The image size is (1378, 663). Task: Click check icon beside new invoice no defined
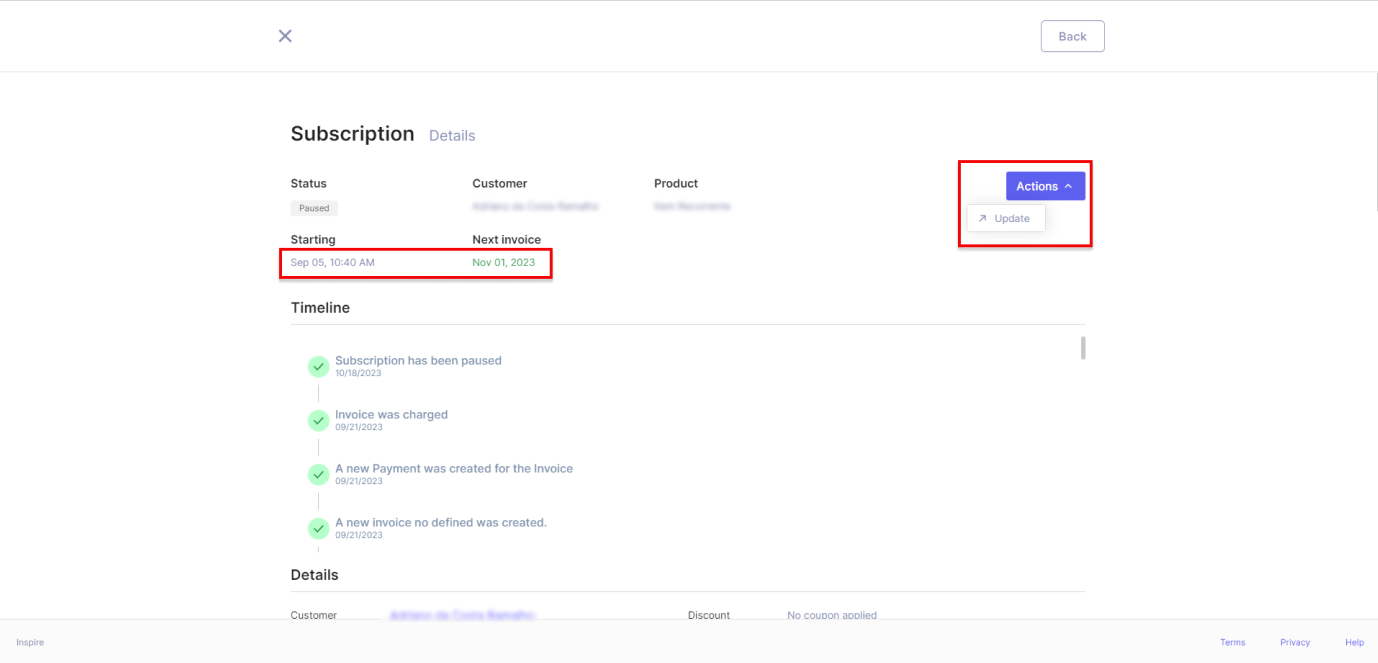(318, 528)
